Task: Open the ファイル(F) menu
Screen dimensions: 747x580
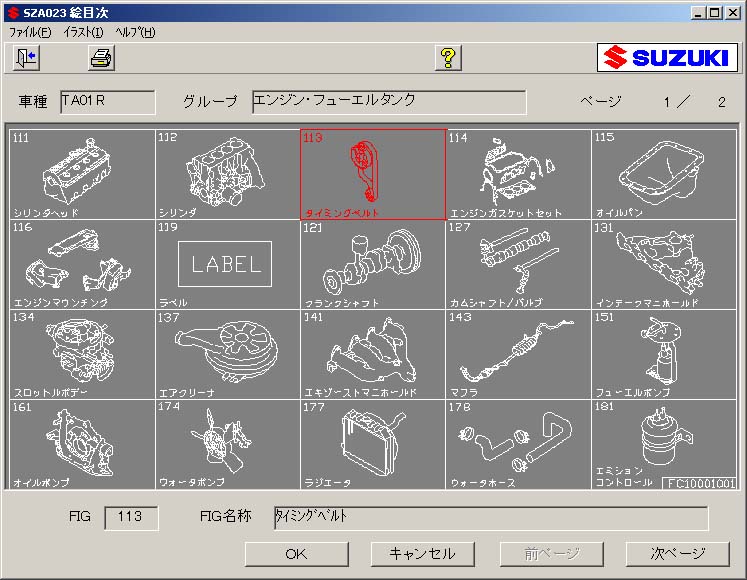Action: [x=30, y=32]
